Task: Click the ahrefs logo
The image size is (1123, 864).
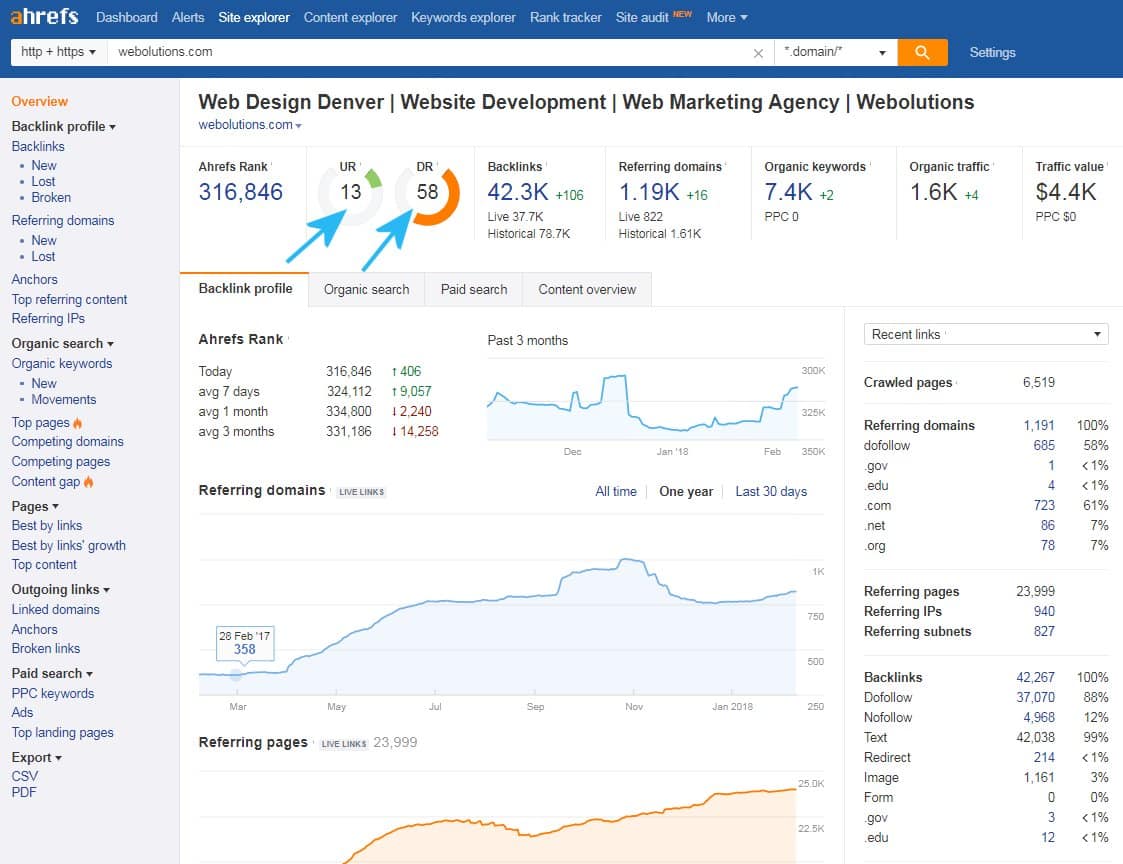Action: pyautogui.click(x=44, y=16)
